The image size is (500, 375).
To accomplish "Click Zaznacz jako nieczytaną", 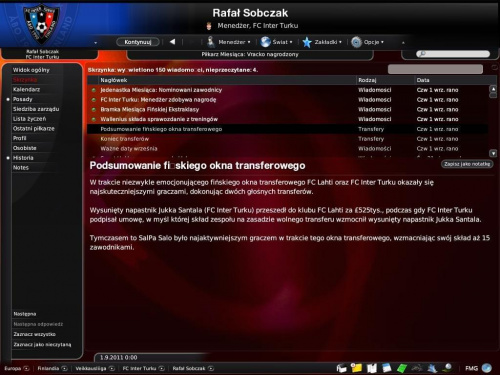I will coord(42,344).
